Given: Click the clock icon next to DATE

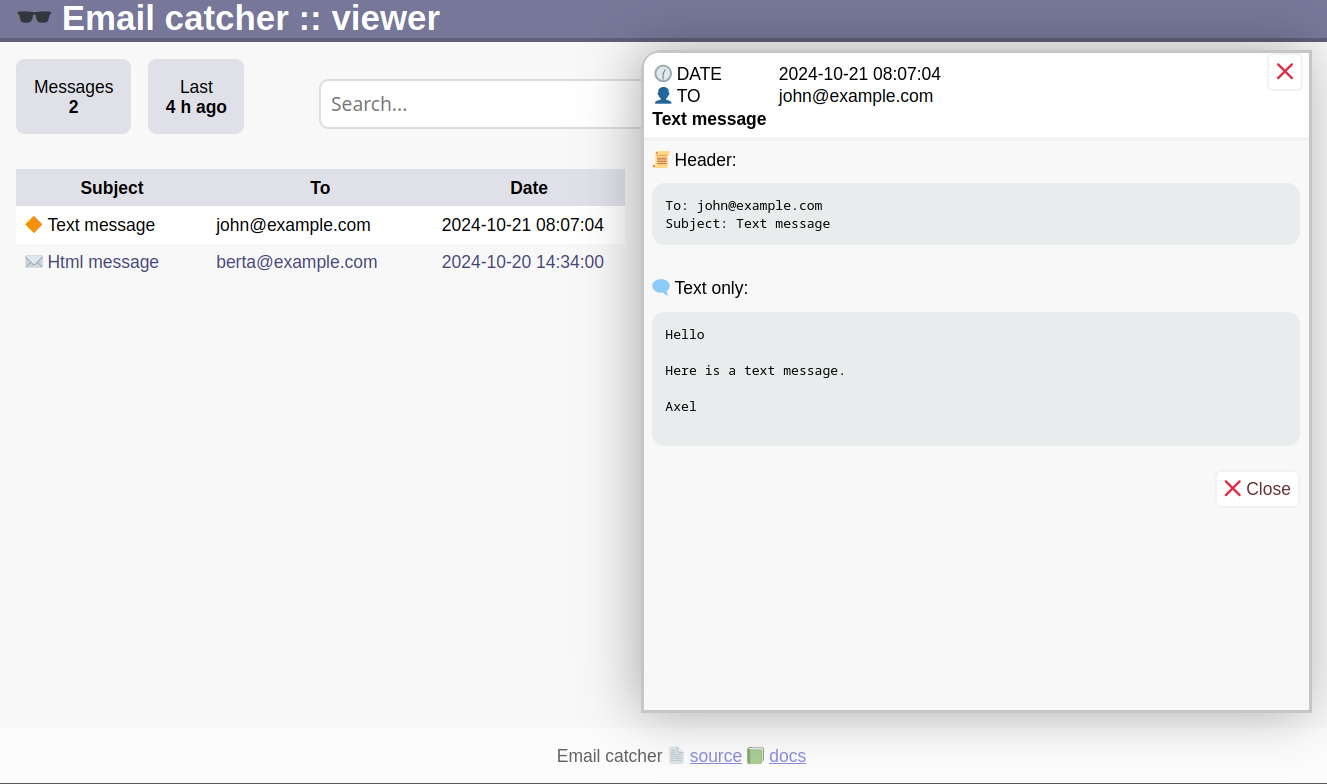Looking at the screenshot, I should (x=663, y=74).
